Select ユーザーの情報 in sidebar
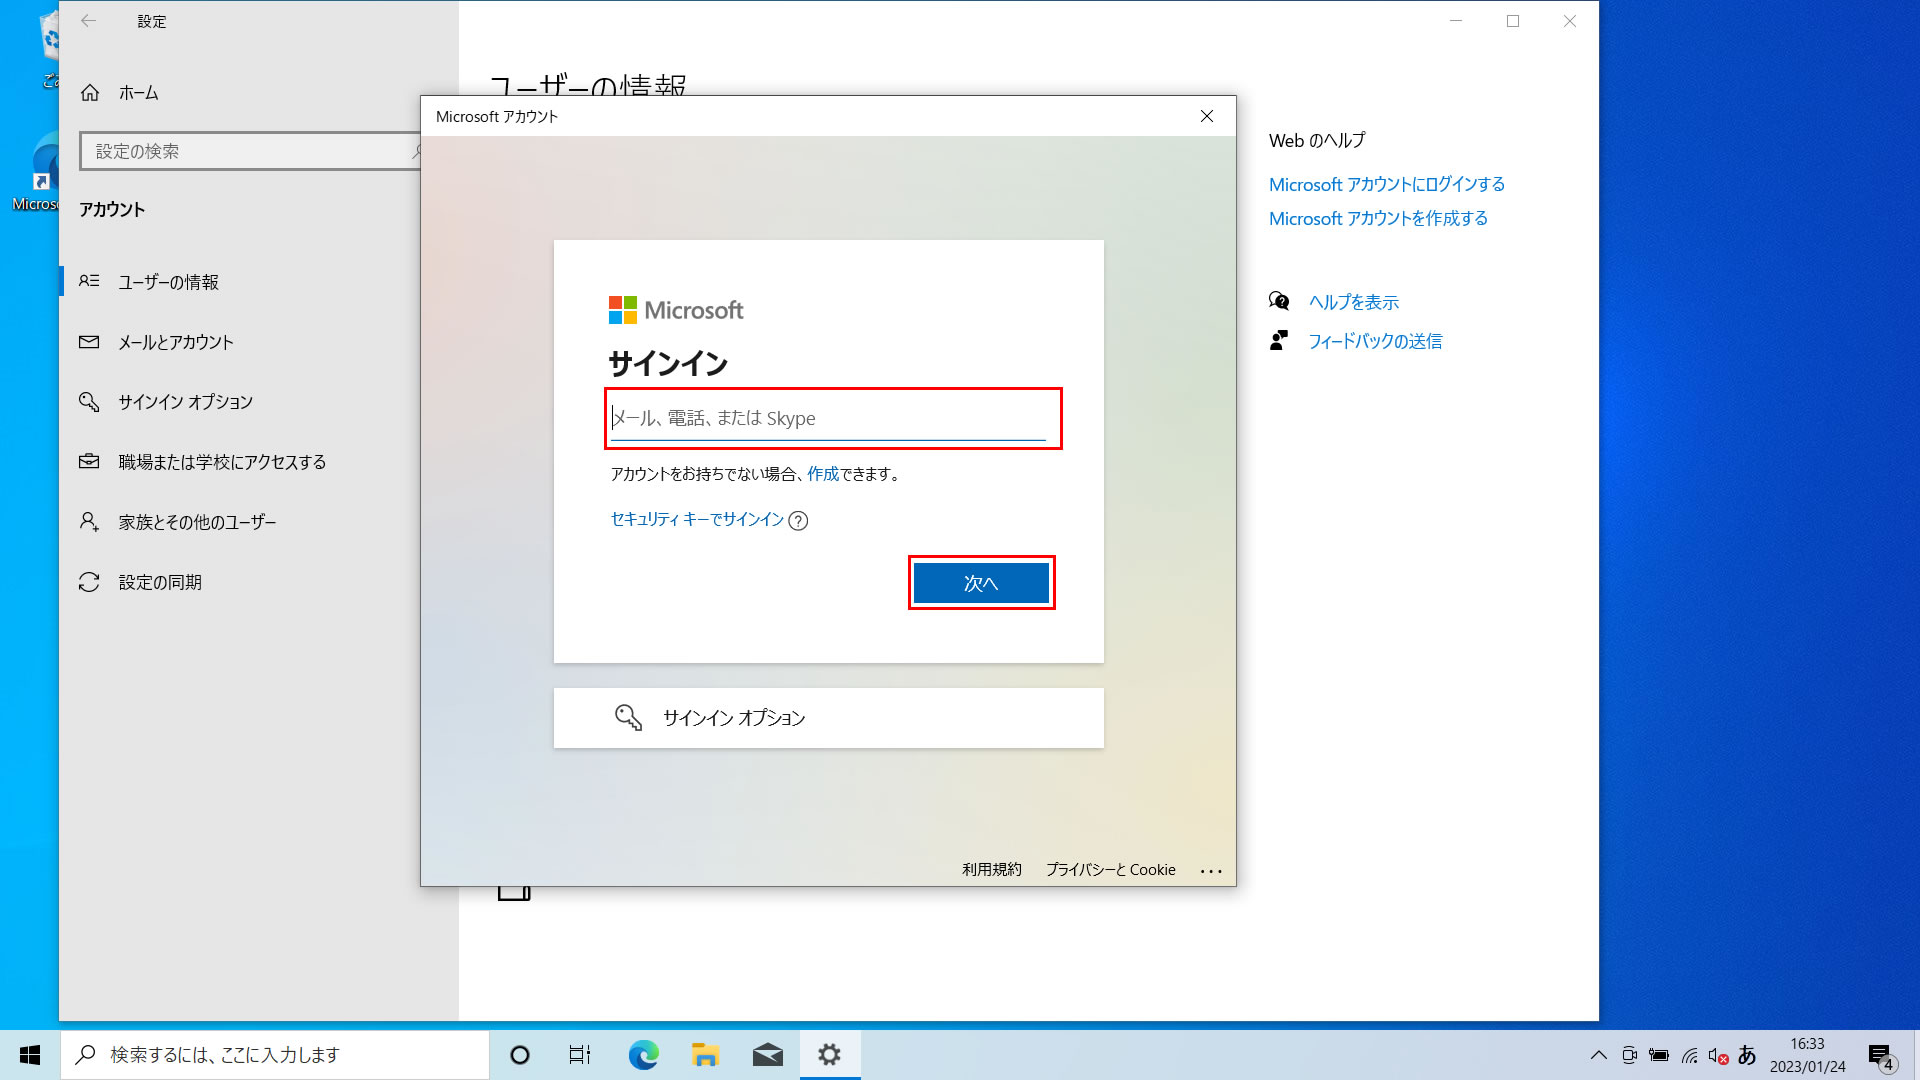Screen dimensions: 1920x1080 168,282
